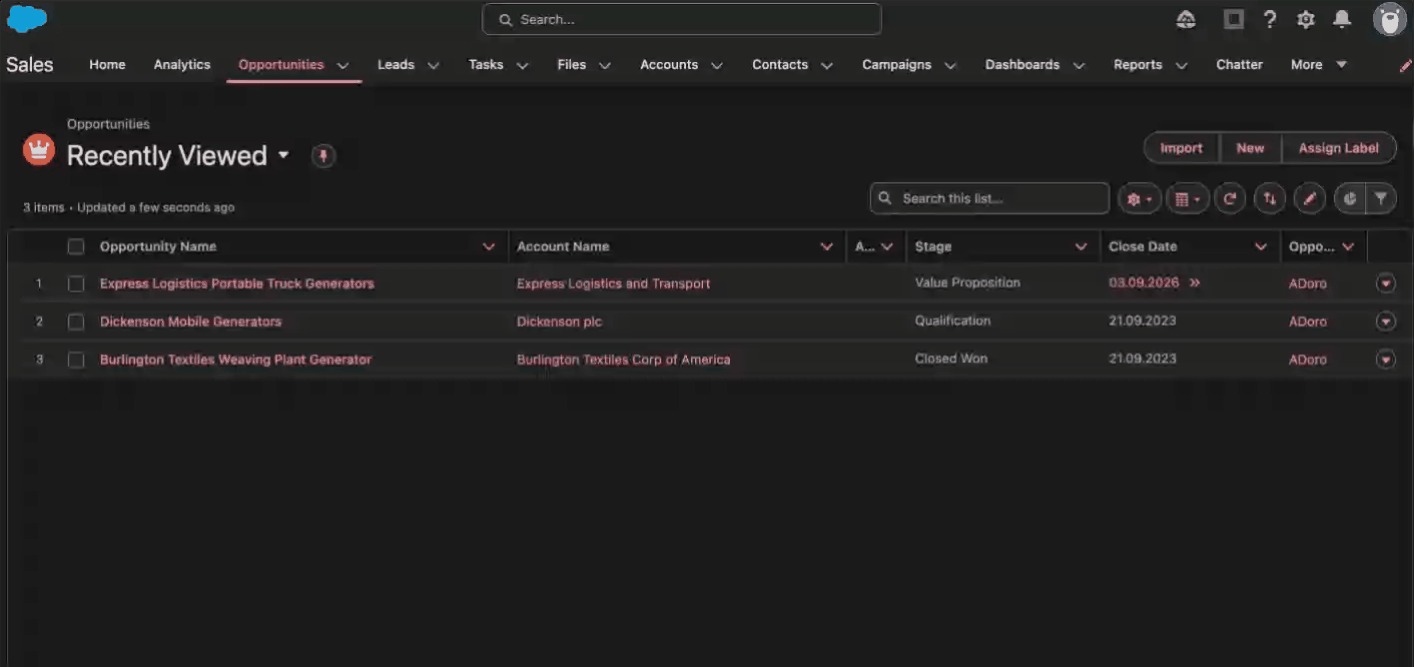
Task: Switch to the Analytics tab
Action: point(182,65)
